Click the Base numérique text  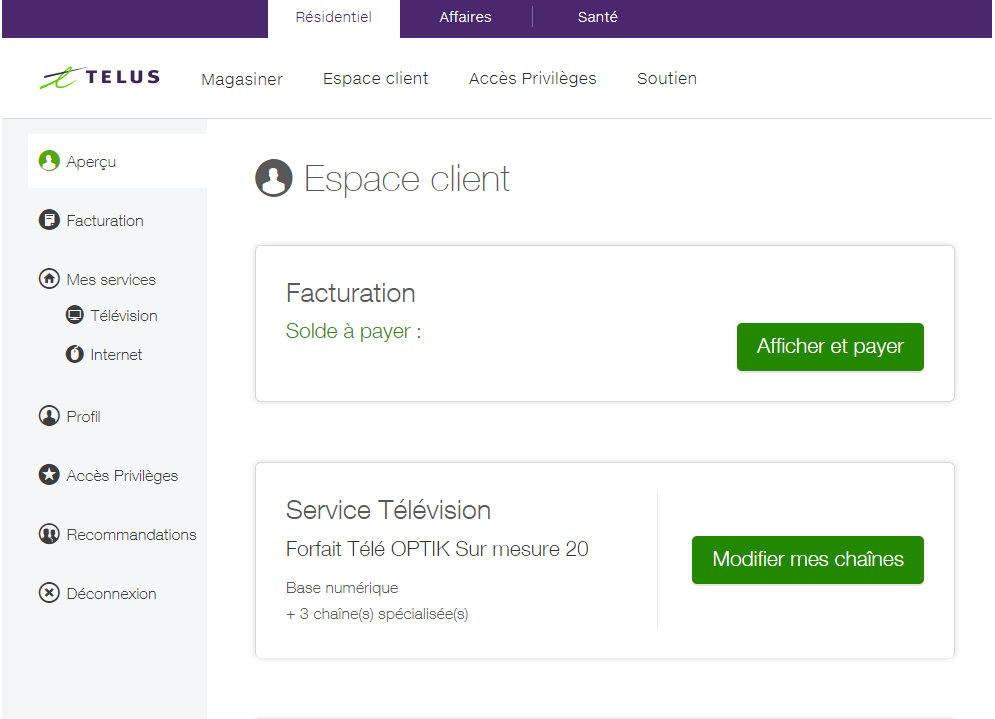tap(342, 588)
